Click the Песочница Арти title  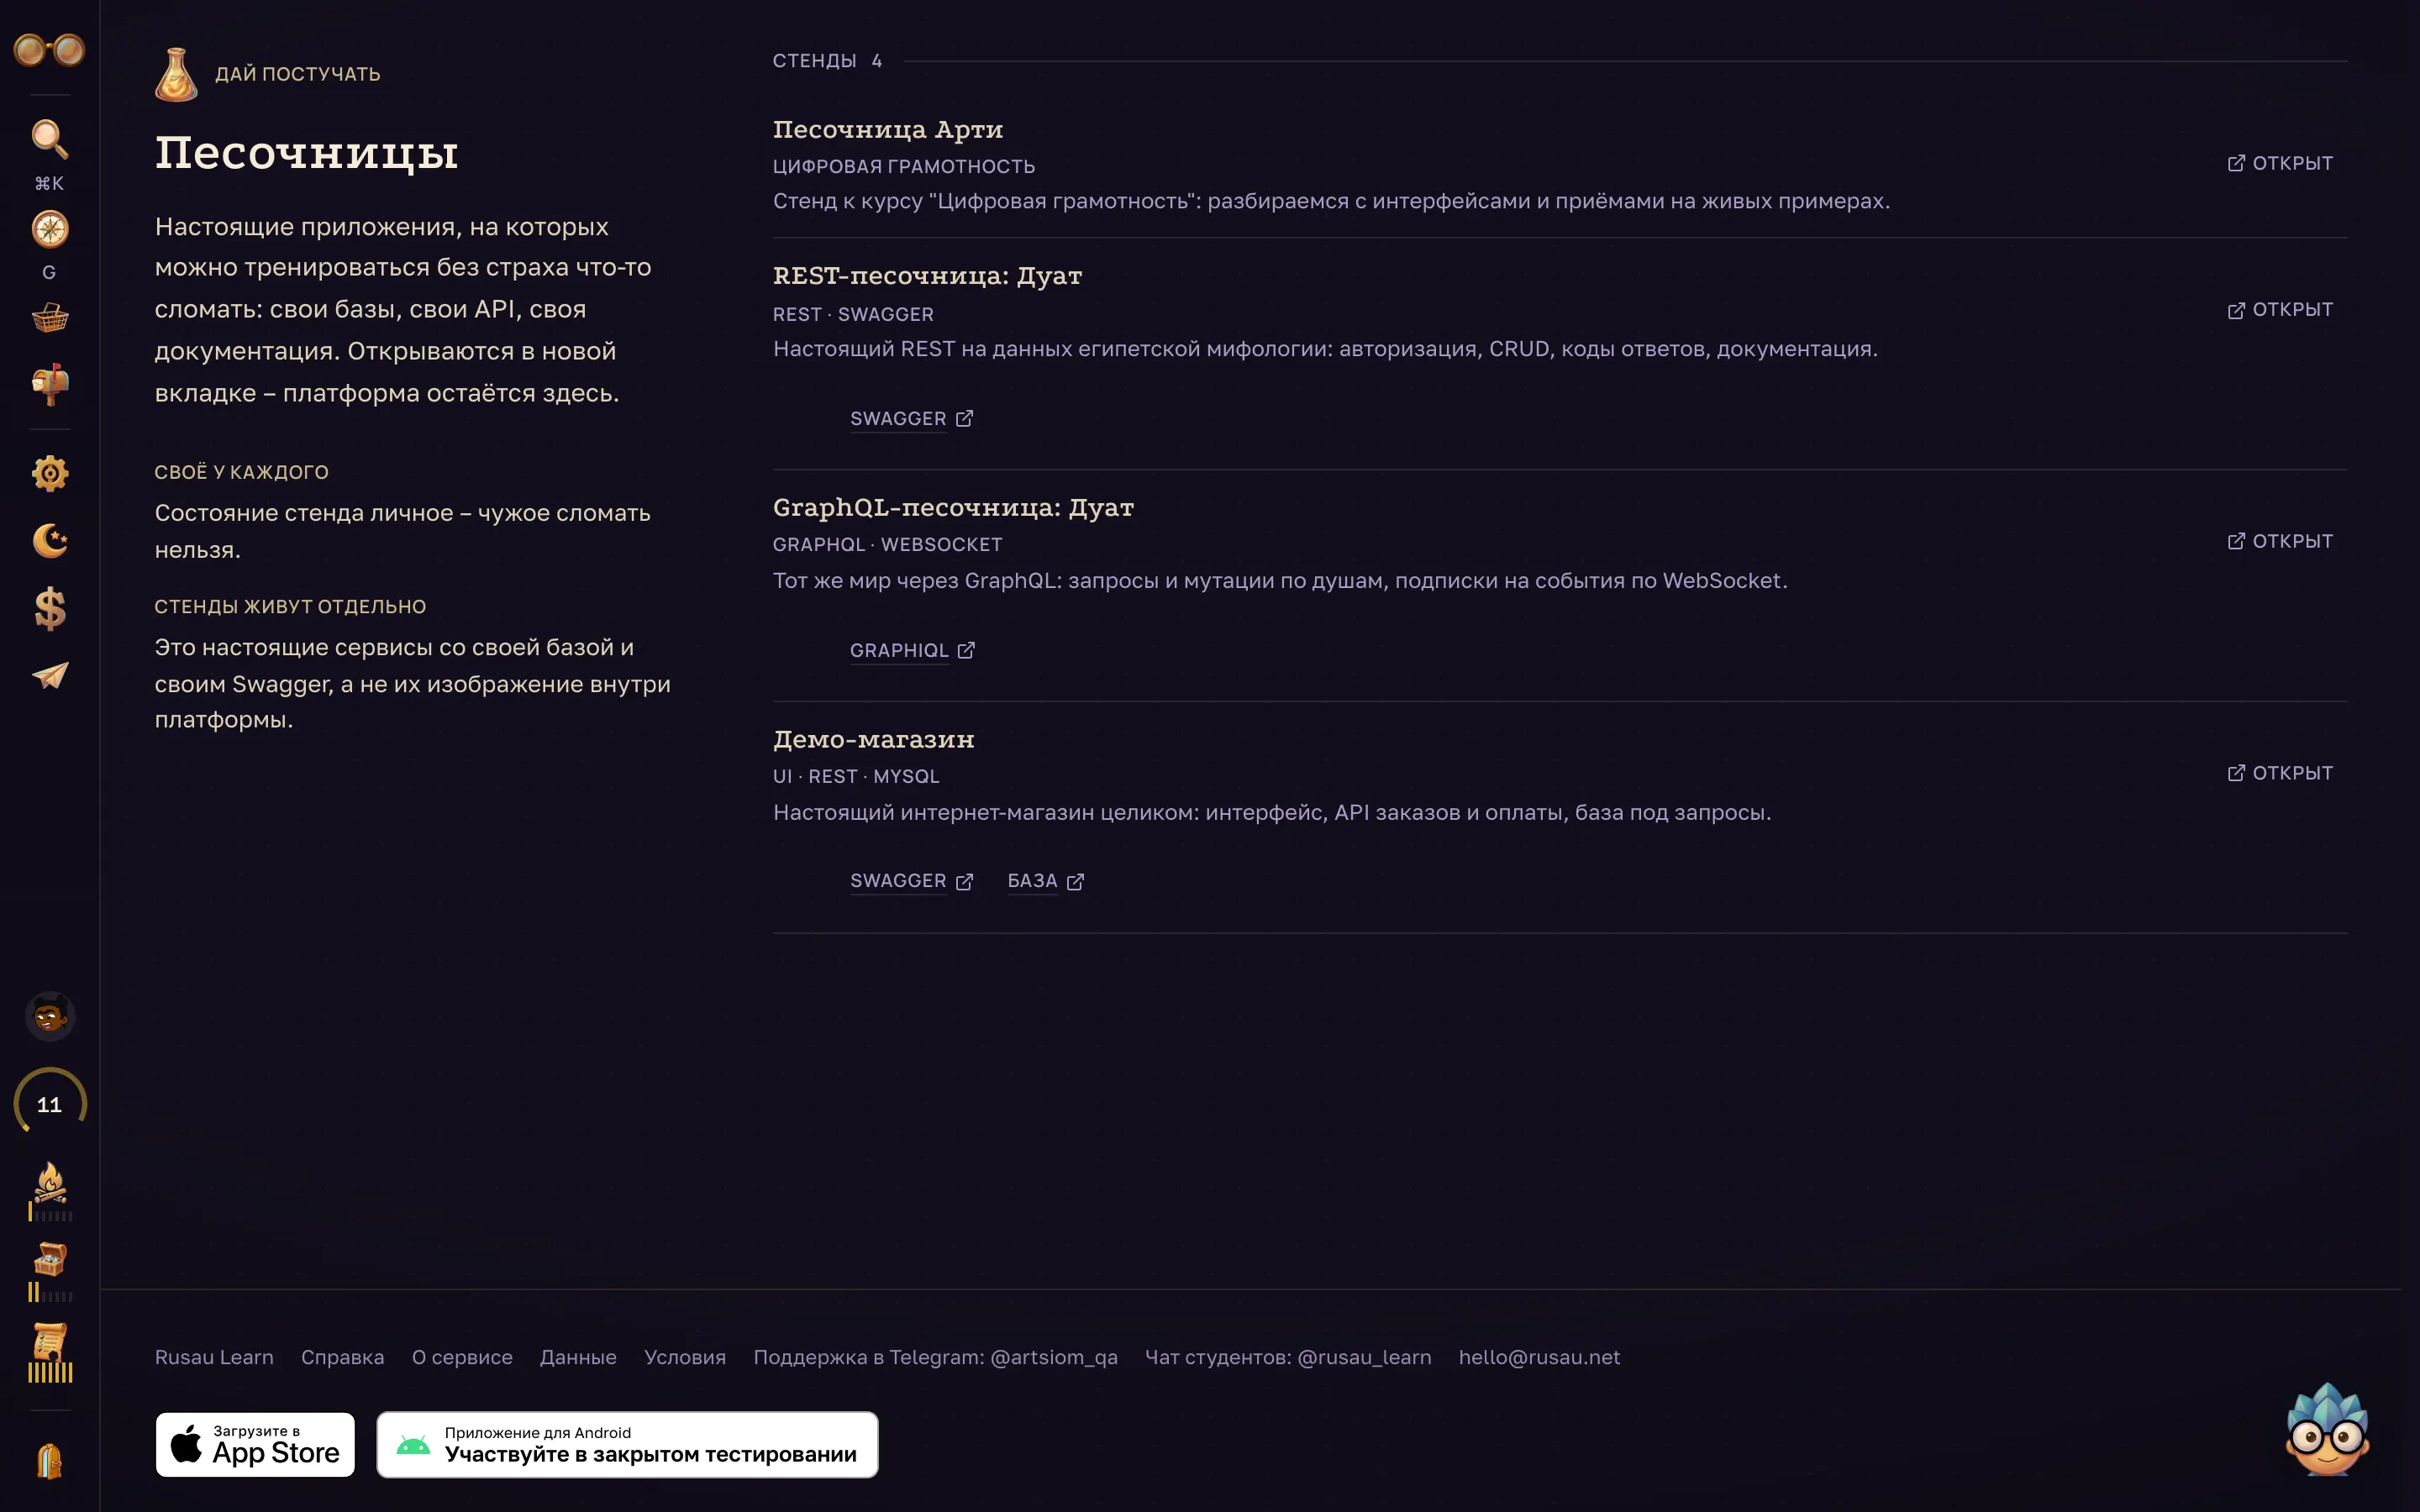pos(888,130)
